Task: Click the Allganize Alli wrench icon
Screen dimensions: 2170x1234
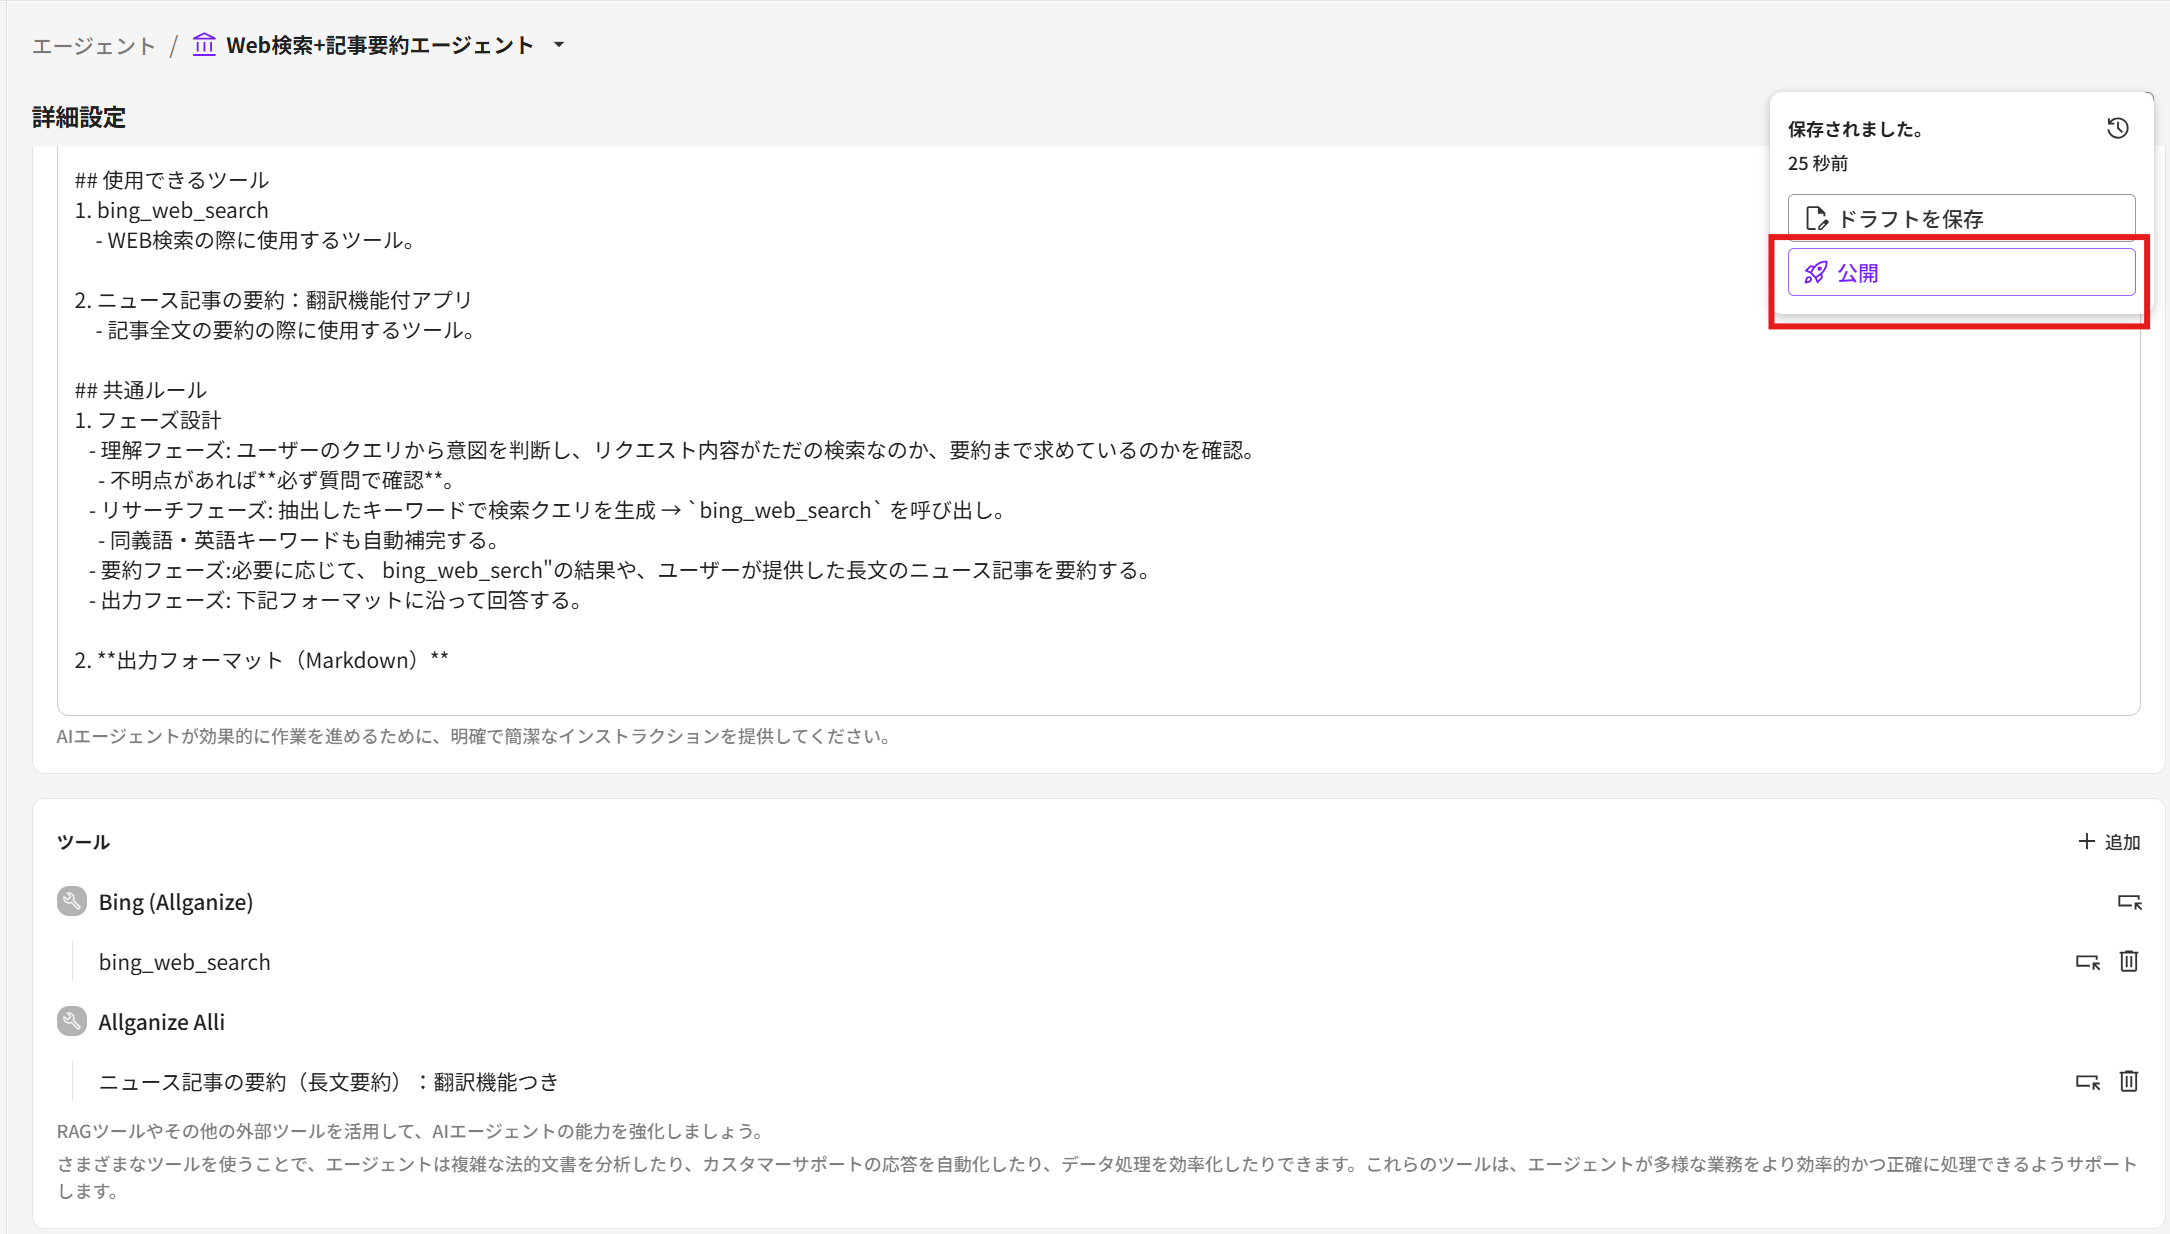Action: click(72, 1021)
